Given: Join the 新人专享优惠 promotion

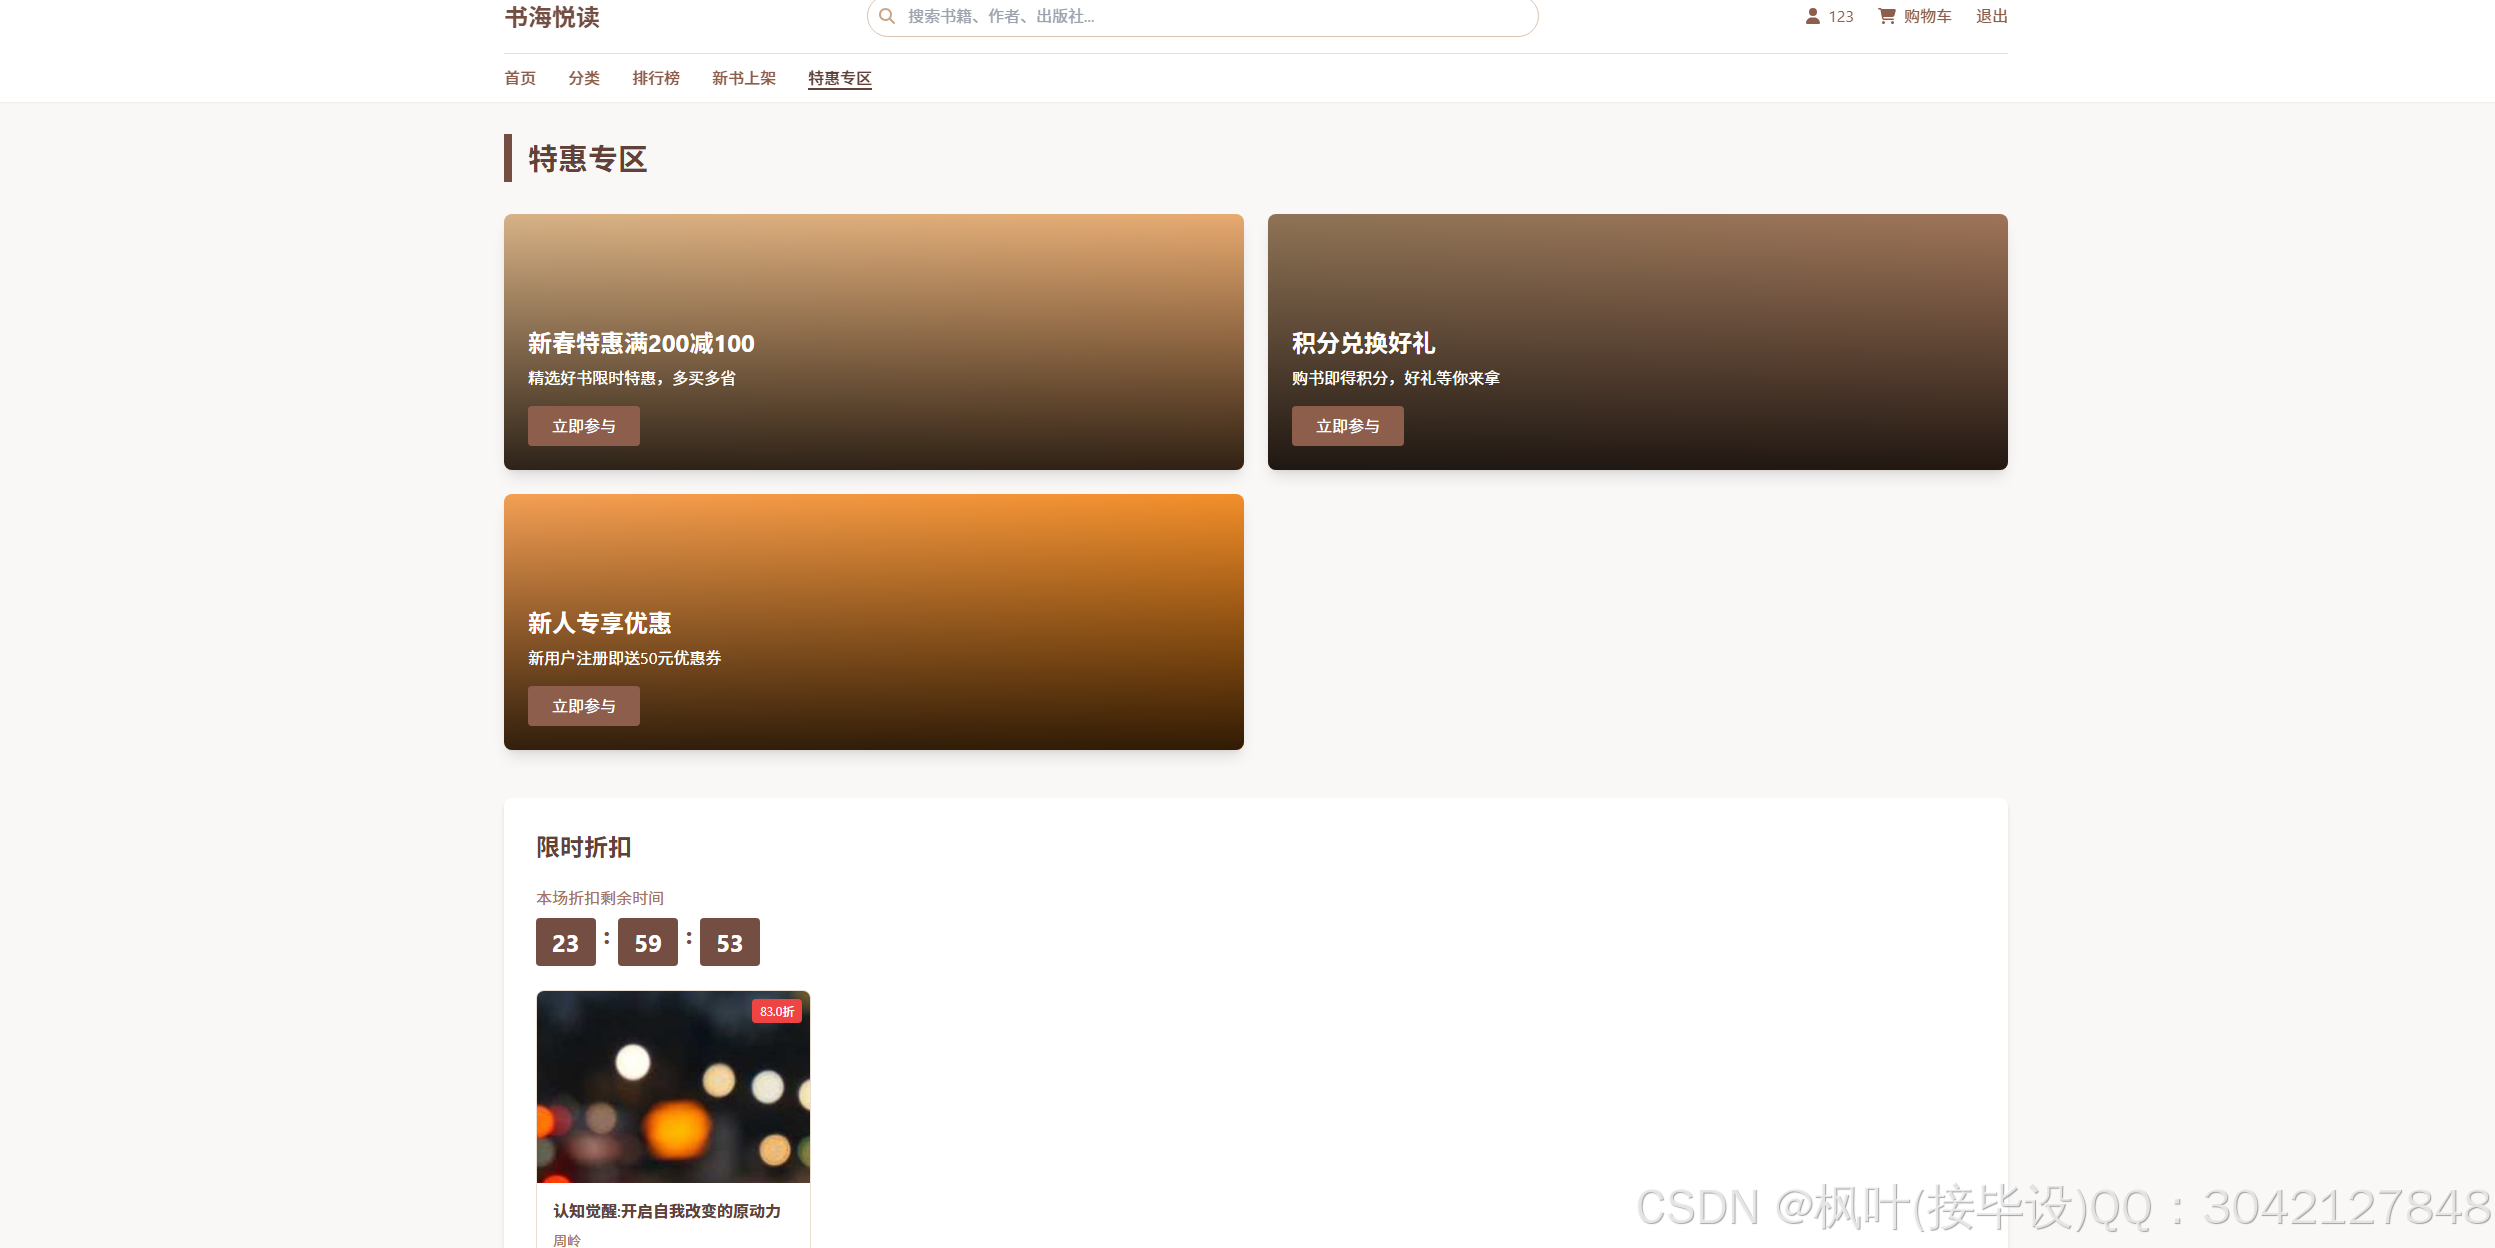Looking at the screenshot, I should [583, 705].
